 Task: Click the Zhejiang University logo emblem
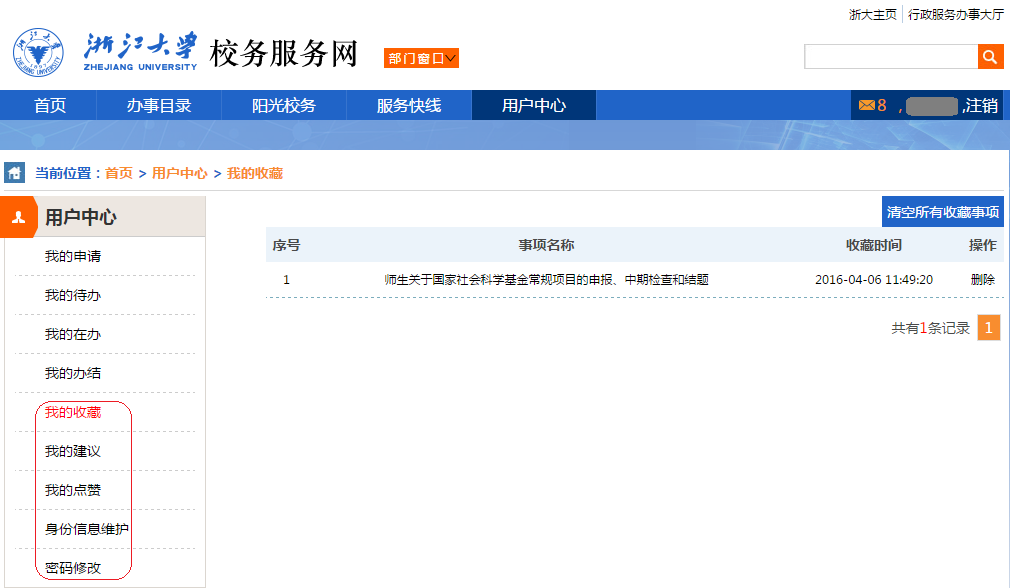(37, 53)
